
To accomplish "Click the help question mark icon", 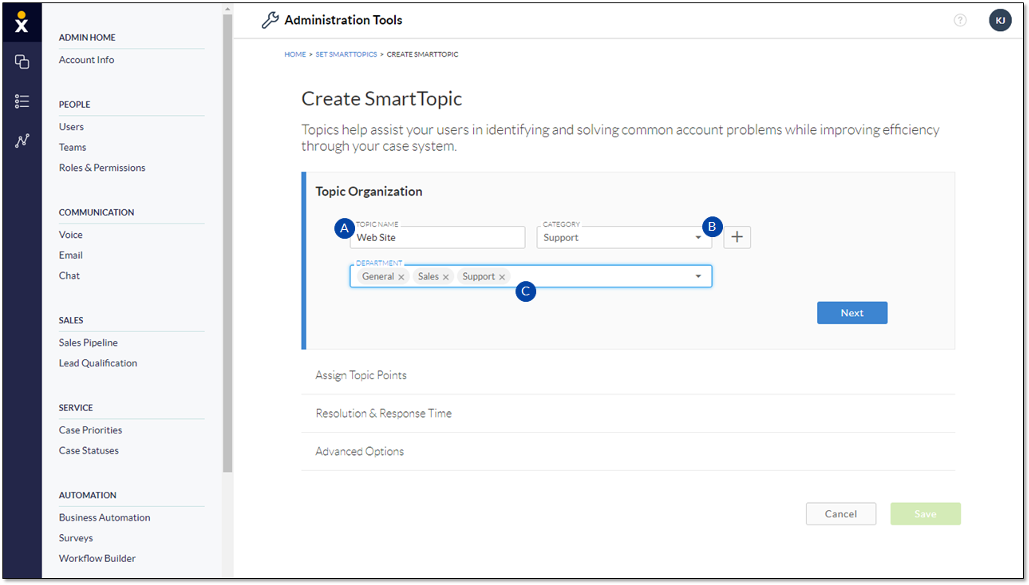I will (960, 20).
